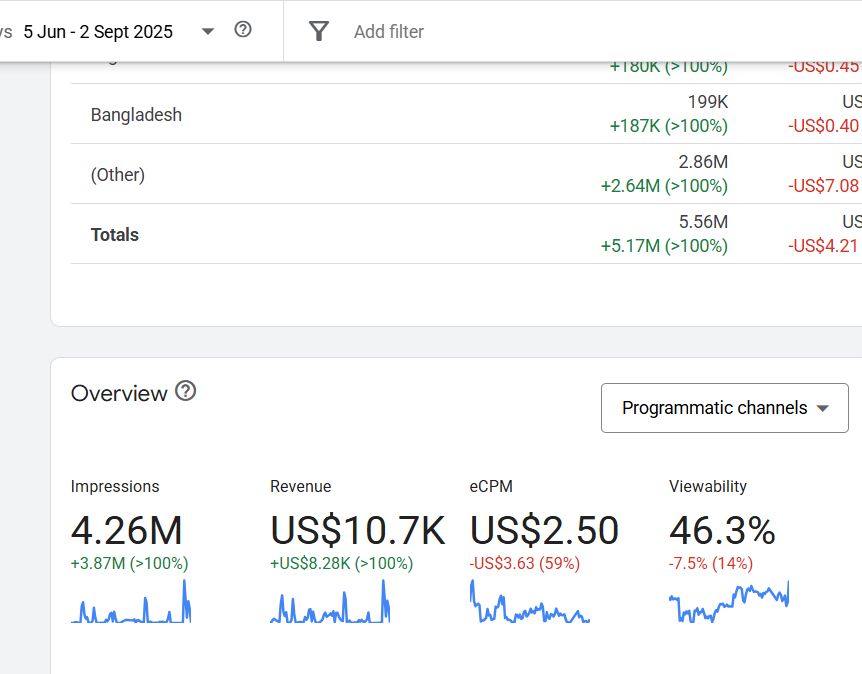Click the 4.26M Impressions value
Image resolution: width=862 pixels, height=674 pixels.
pos(126,530)
